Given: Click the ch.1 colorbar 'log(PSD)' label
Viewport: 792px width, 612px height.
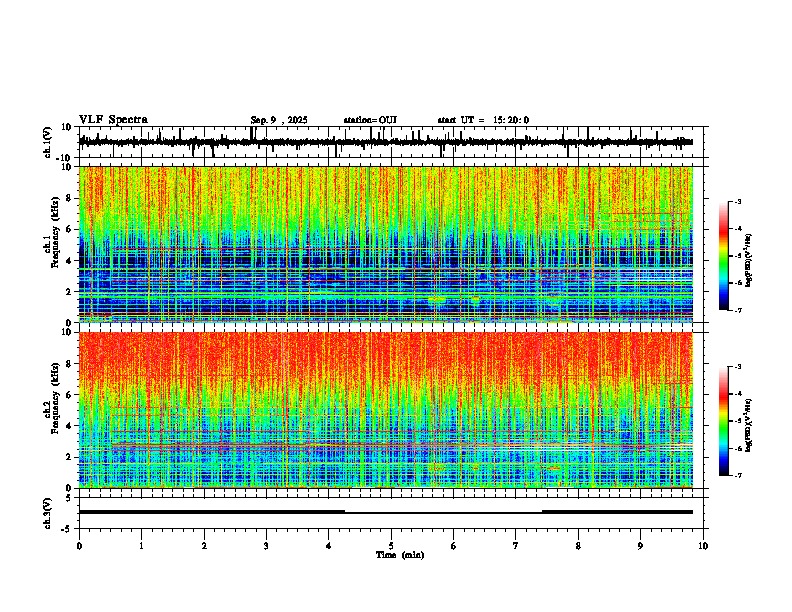Looking at the screenshot, I should click(749, 261).
